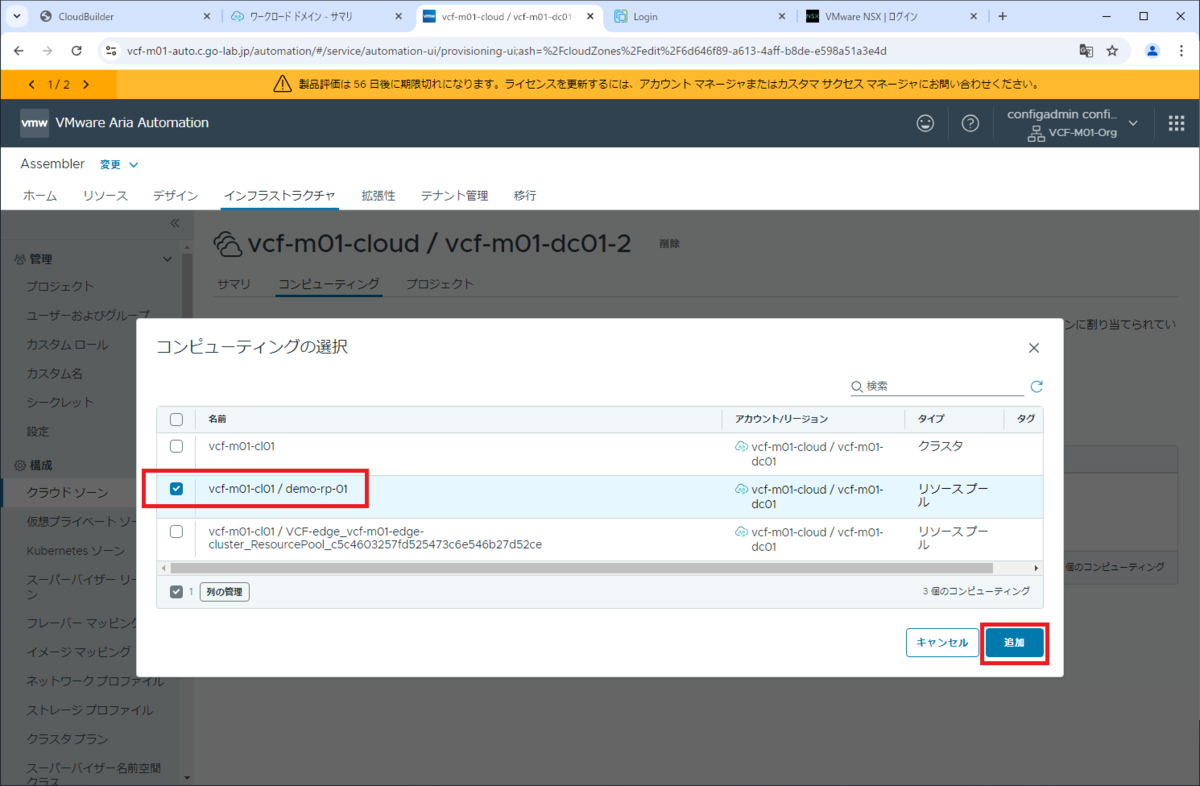1200x786 pixels.
Task: Click browser back arrow
Action: coord(19,51)
